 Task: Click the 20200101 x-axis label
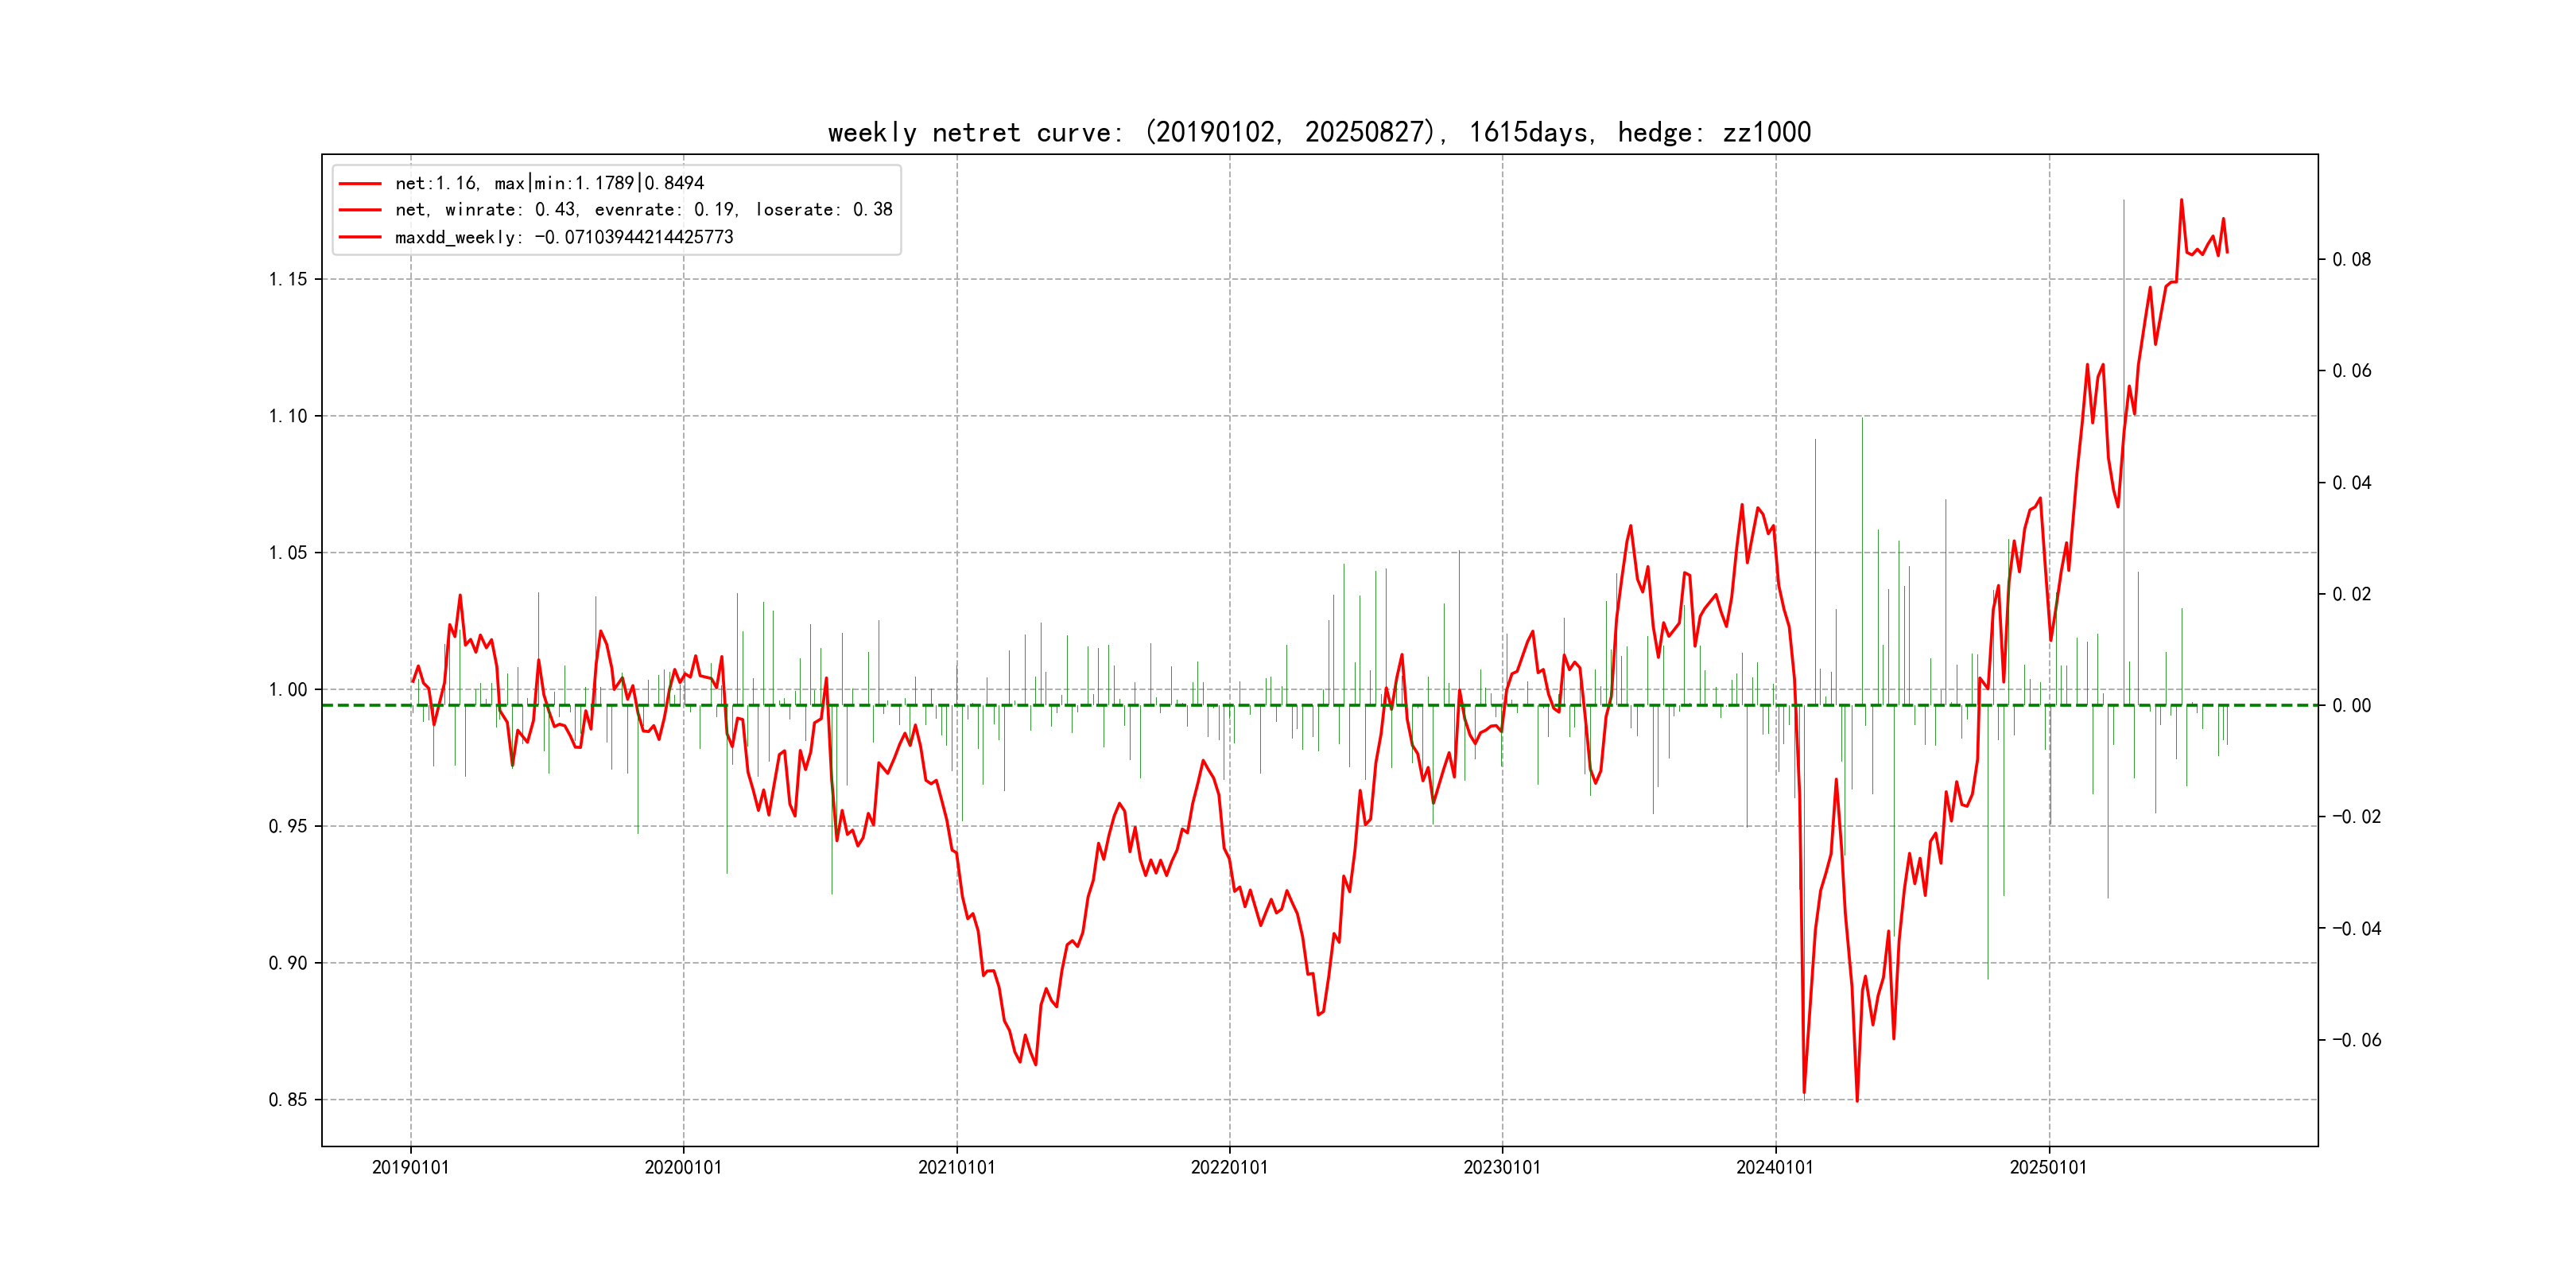(683, 1167)
